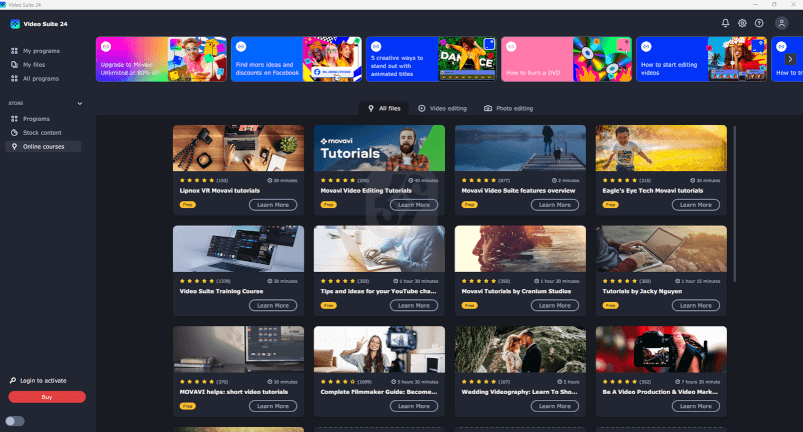Click the Online courses lightbulb icon

click(x=14, y=146)
